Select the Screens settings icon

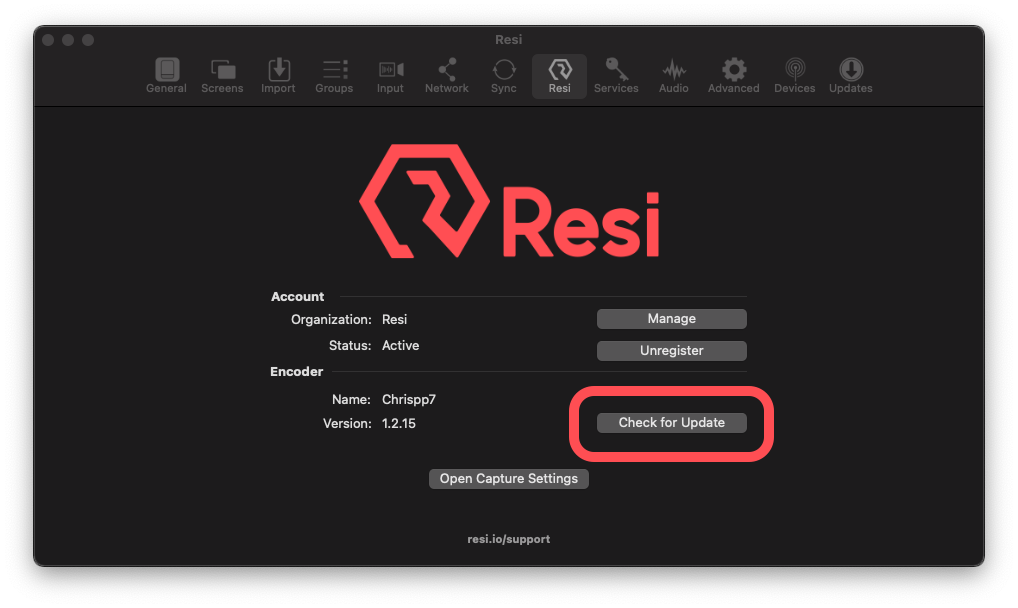tap(222, 75)
